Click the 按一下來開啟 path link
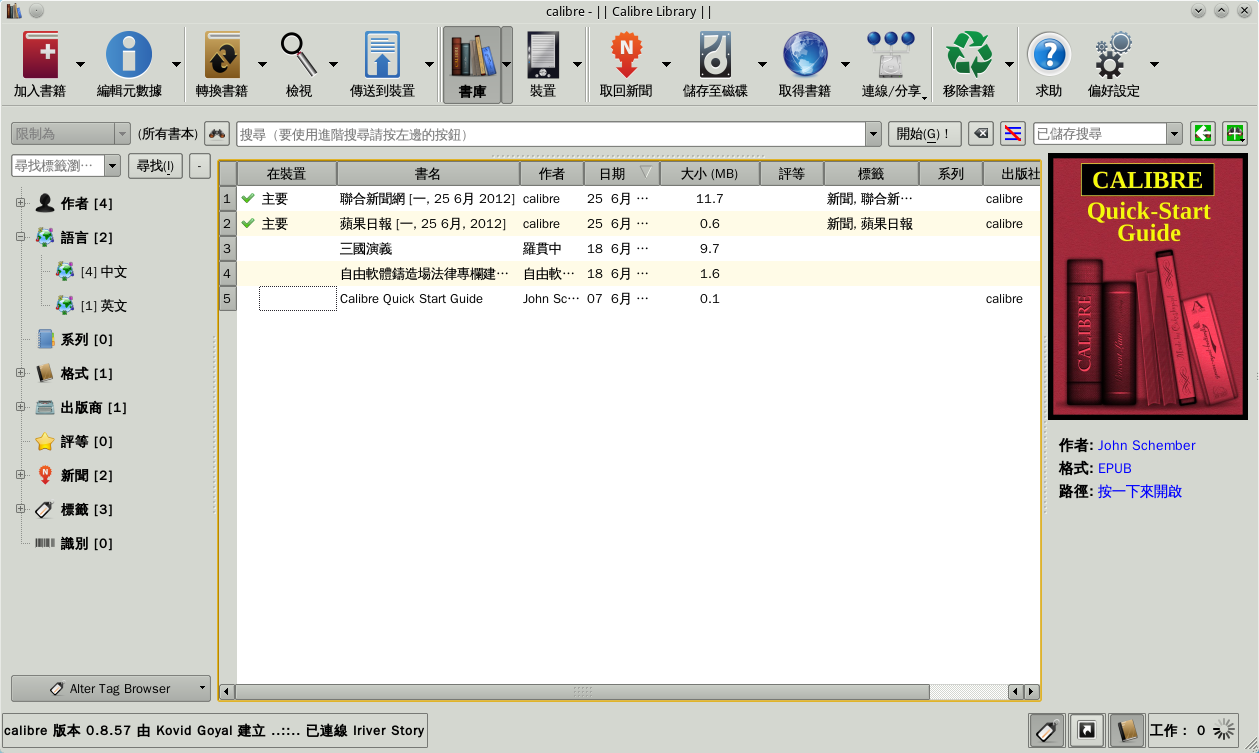Image resolution: width=1259 pixels, height=753 pixels. [x=1140, y=491]
